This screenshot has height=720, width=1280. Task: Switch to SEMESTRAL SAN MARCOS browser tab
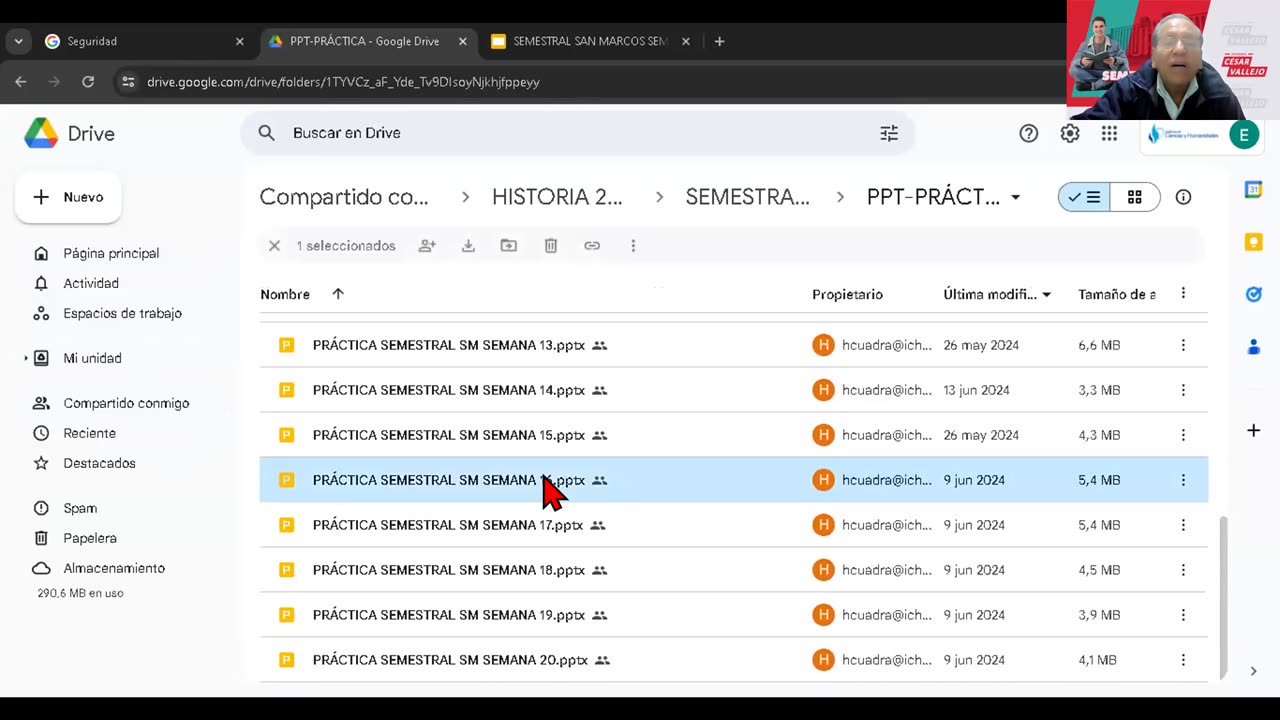[x=590, y=41]
